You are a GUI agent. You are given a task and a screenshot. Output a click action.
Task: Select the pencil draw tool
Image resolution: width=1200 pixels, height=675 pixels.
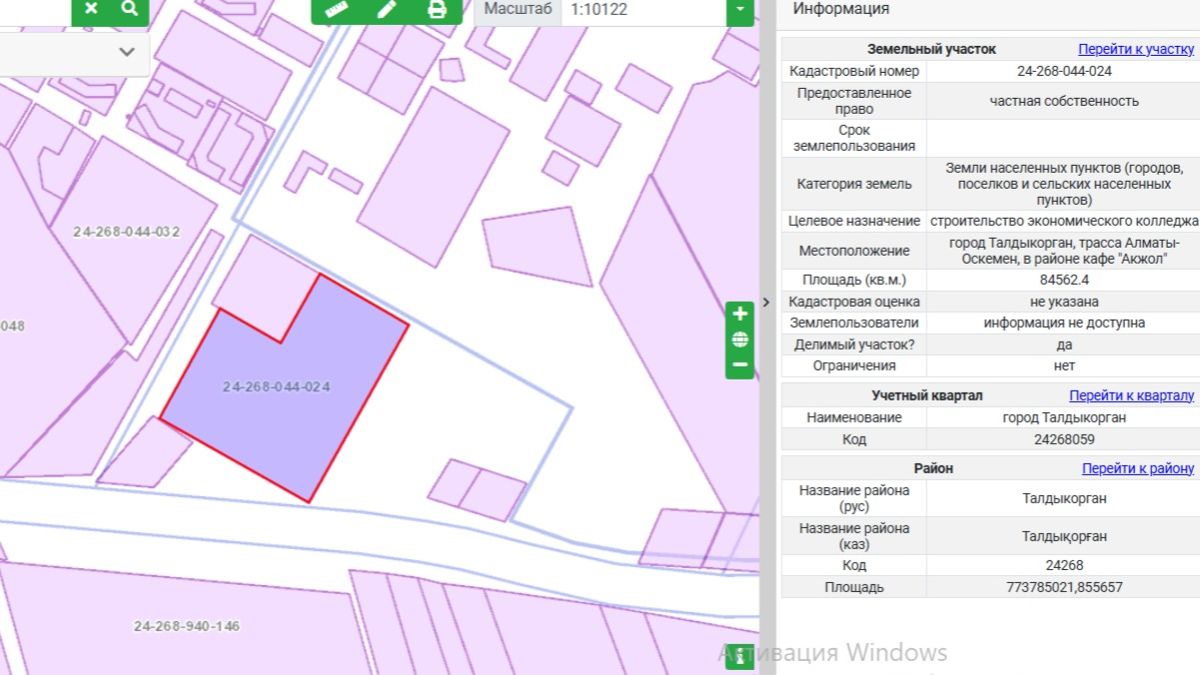tap(386, 10)
